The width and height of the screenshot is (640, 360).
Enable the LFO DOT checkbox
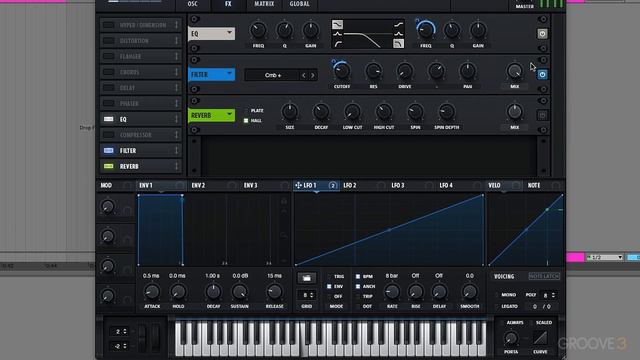[358, 306]
